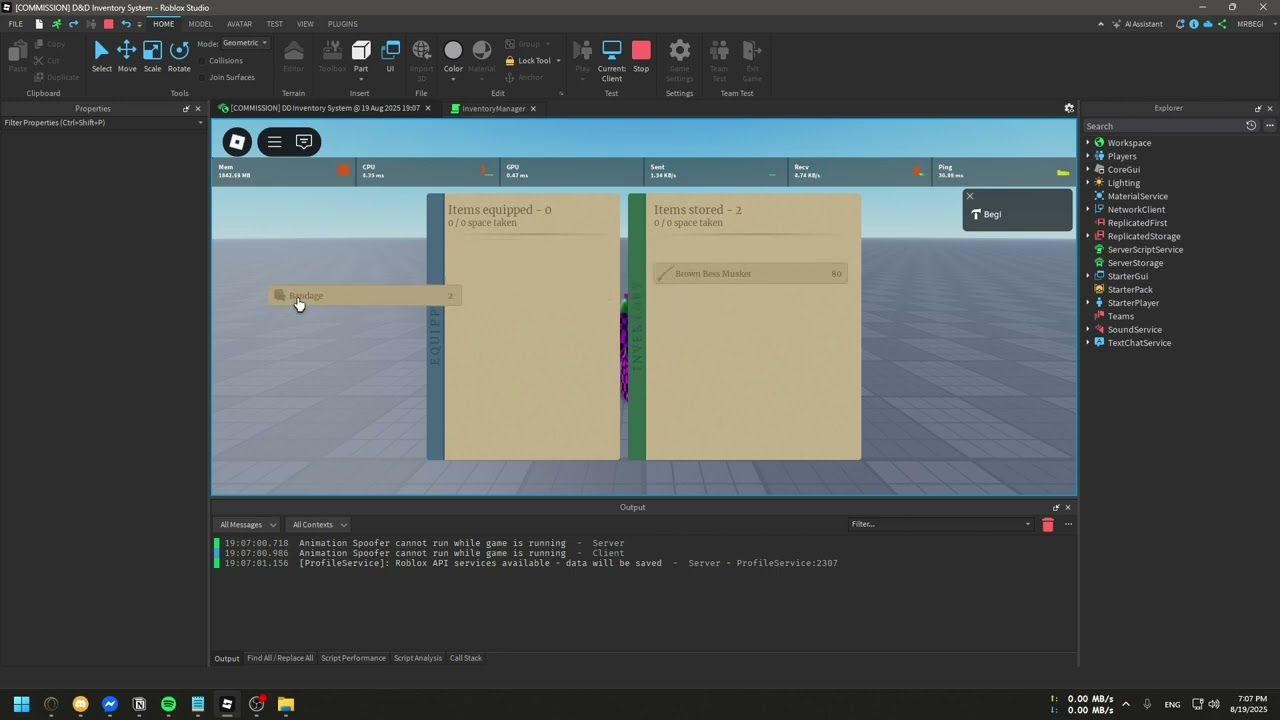Open the InventoryManager script tab
The width and height of the screenshot is (1280, 720).
point(493,108)
